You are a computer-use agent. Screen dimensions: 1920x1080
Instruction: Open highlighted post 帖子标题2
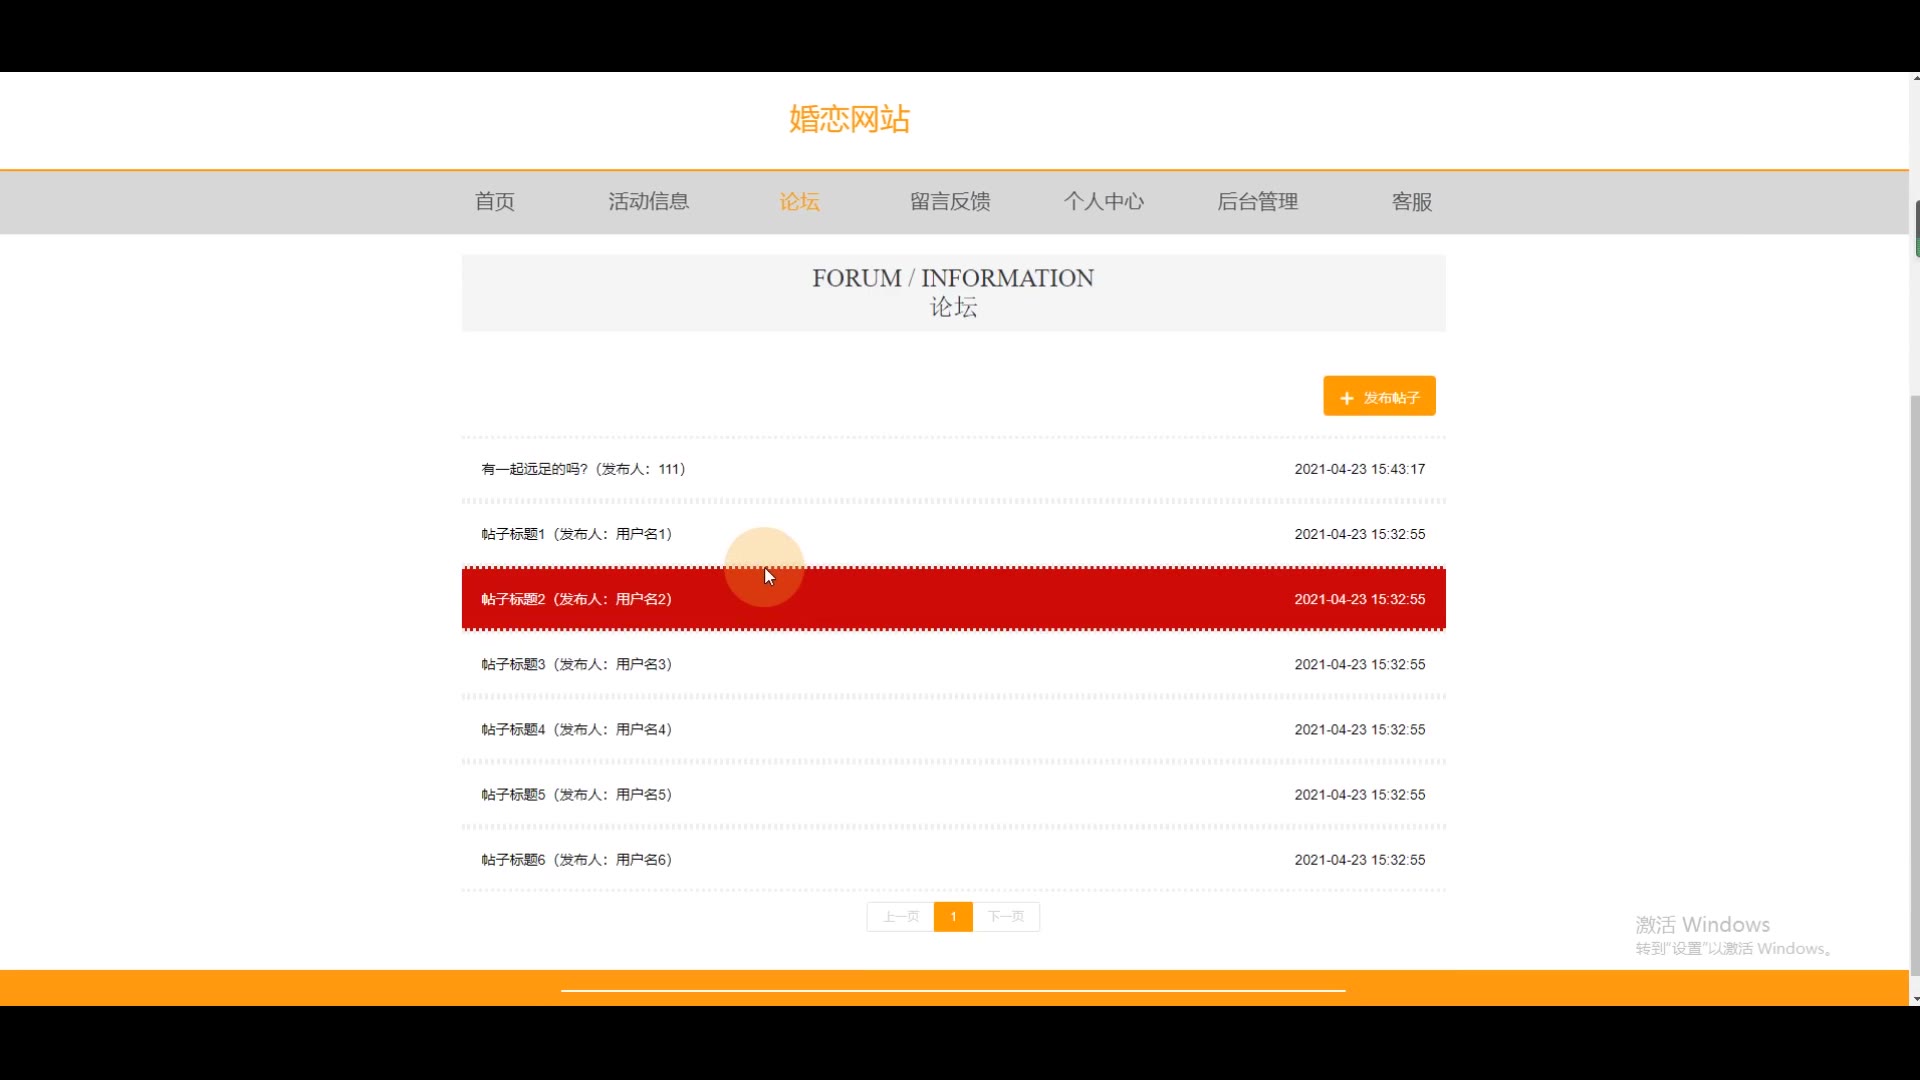point(576,599)
